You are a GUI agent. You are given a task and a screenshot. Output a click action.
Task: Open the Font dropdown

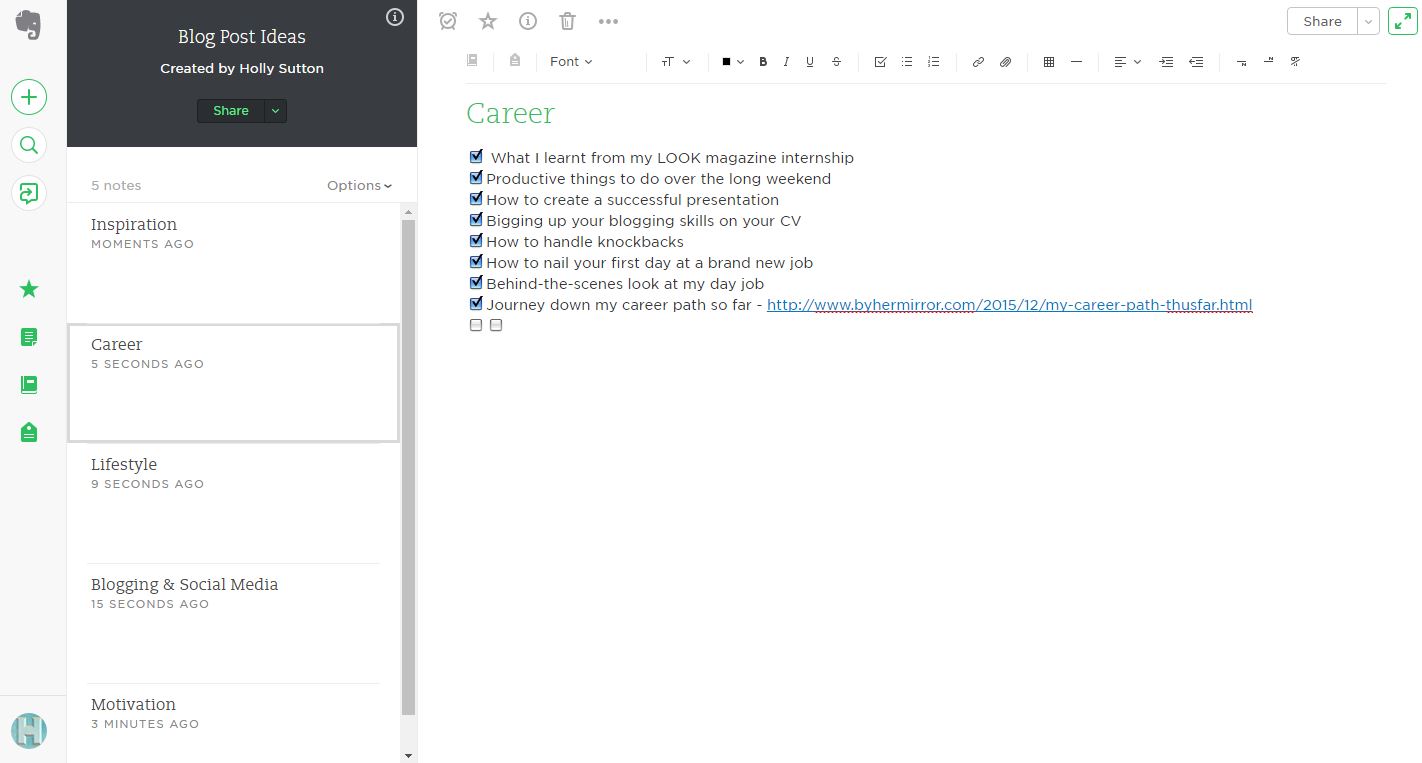click(x=571, y=62)
